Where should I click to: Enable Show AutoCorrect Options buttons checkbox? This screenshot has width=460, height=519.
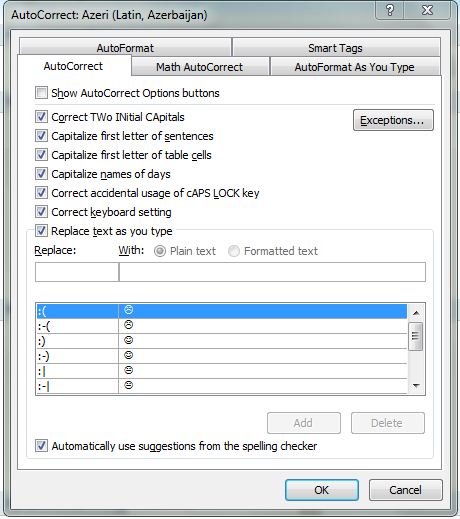click(41, 93)
